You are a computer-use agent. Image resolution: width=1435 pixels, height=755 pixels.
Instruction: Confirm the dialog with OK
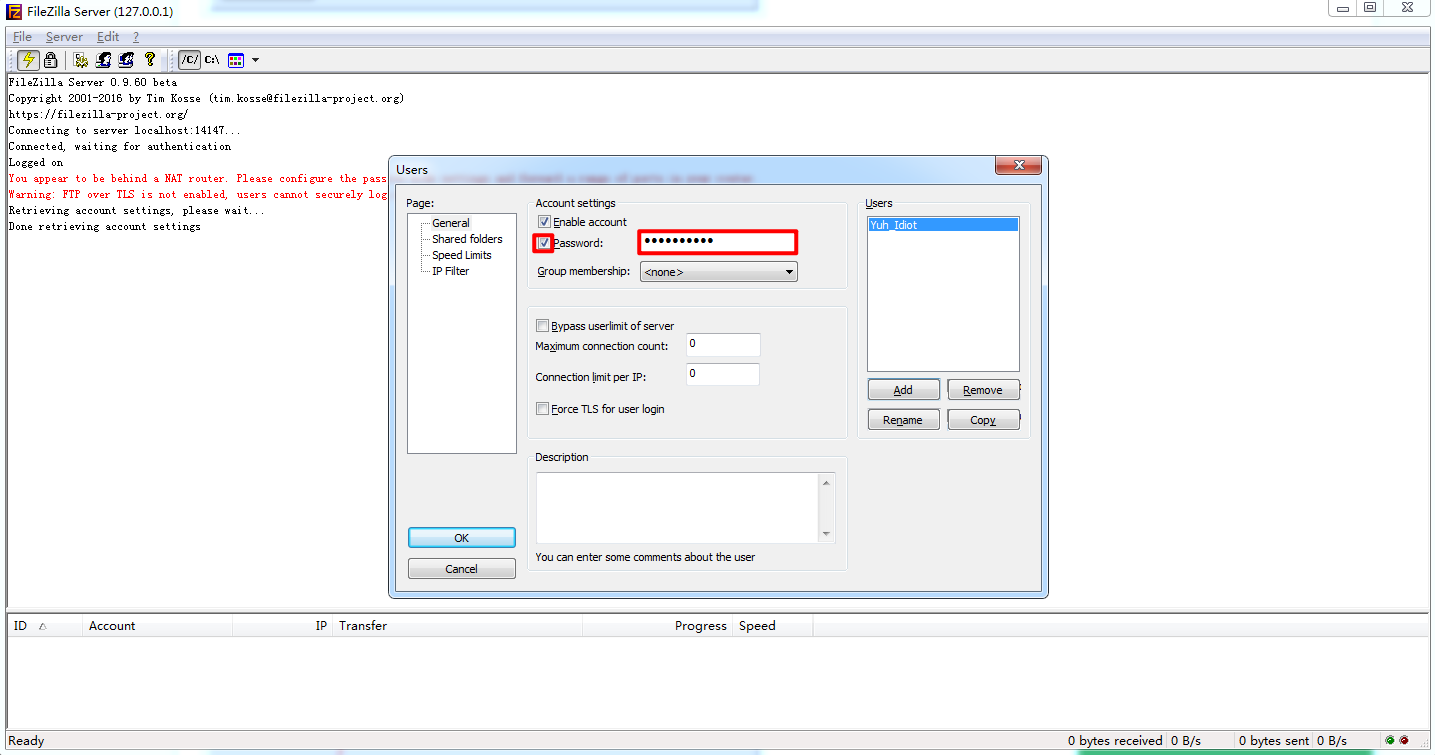click(x=462, y=538)
